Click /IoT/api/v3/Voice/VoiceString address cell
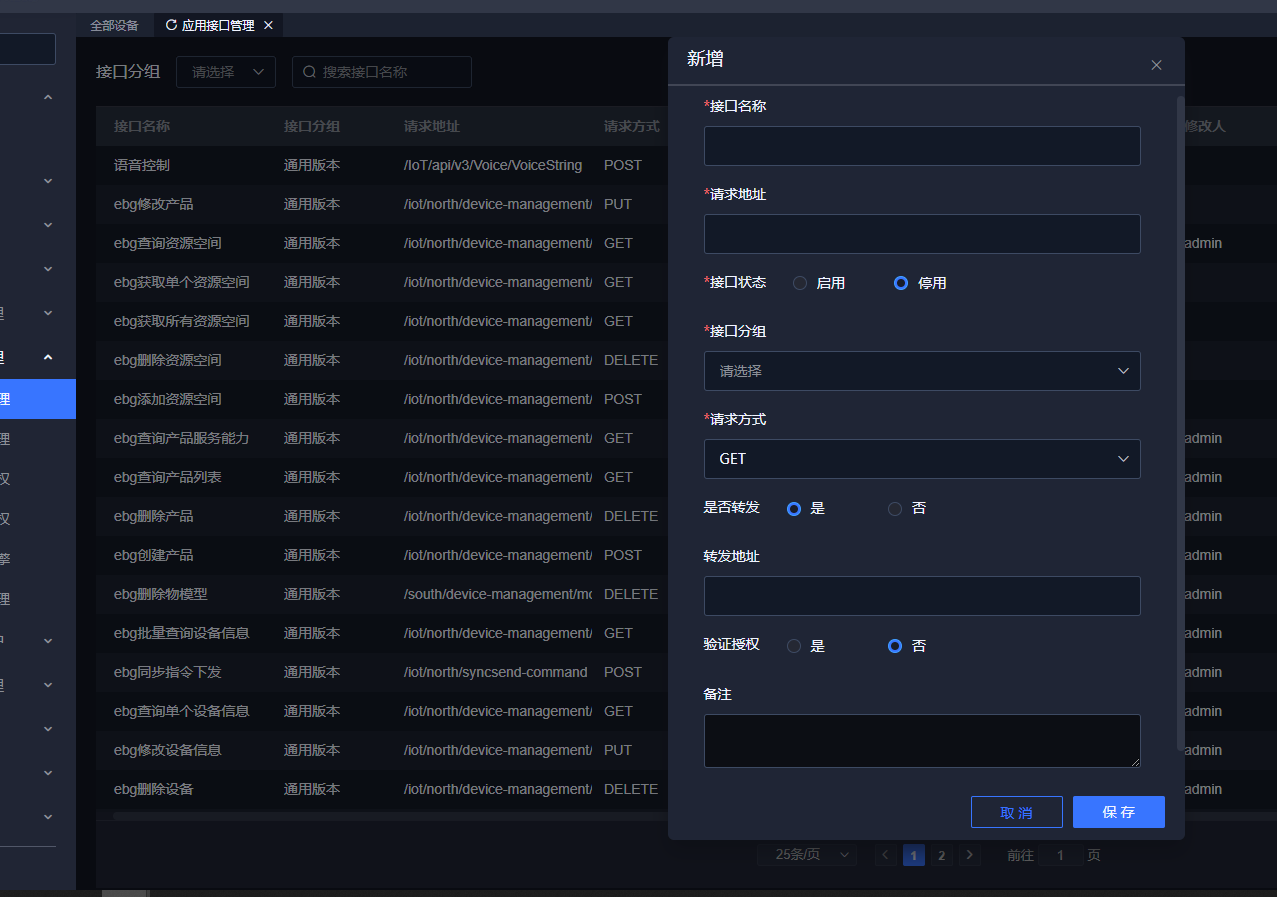The height and width of the screenshot is (897, 1277). pos(493,165)
